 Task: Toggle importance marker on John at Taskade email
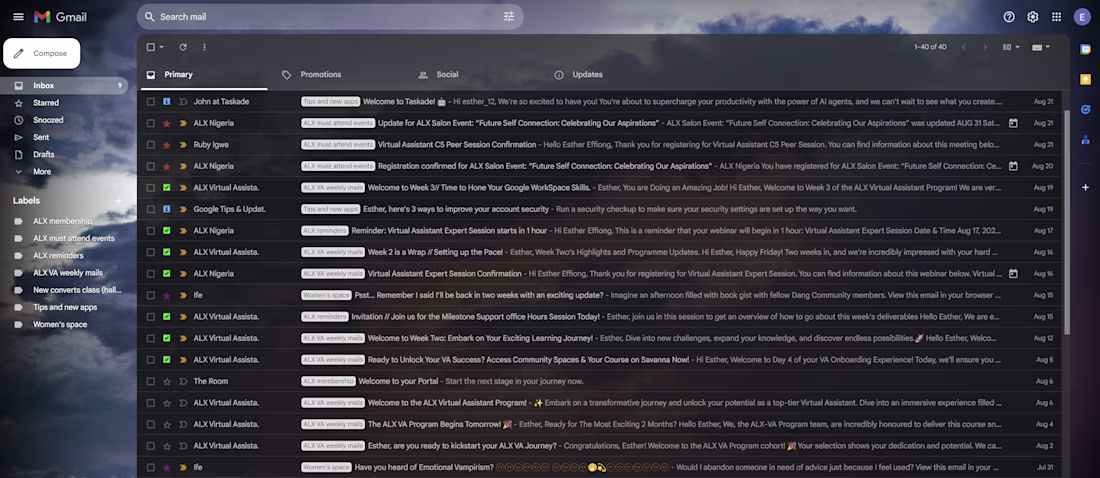click(x=183, y=102)
